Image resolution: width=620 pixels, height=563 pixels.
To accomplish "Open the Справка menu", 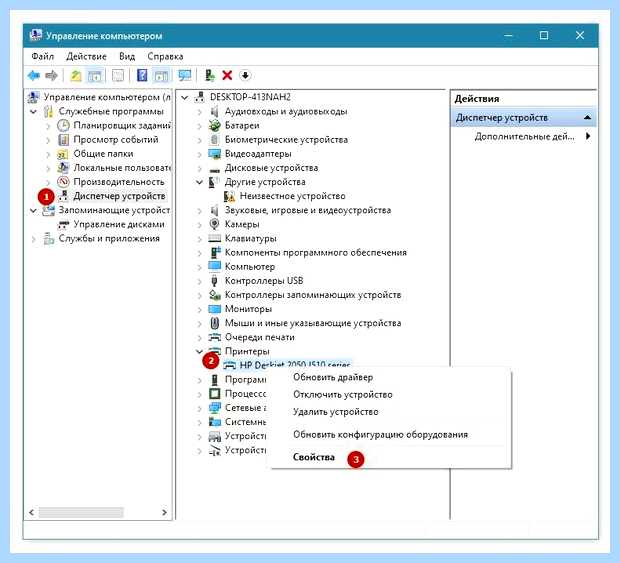I will tap(165, 57).
